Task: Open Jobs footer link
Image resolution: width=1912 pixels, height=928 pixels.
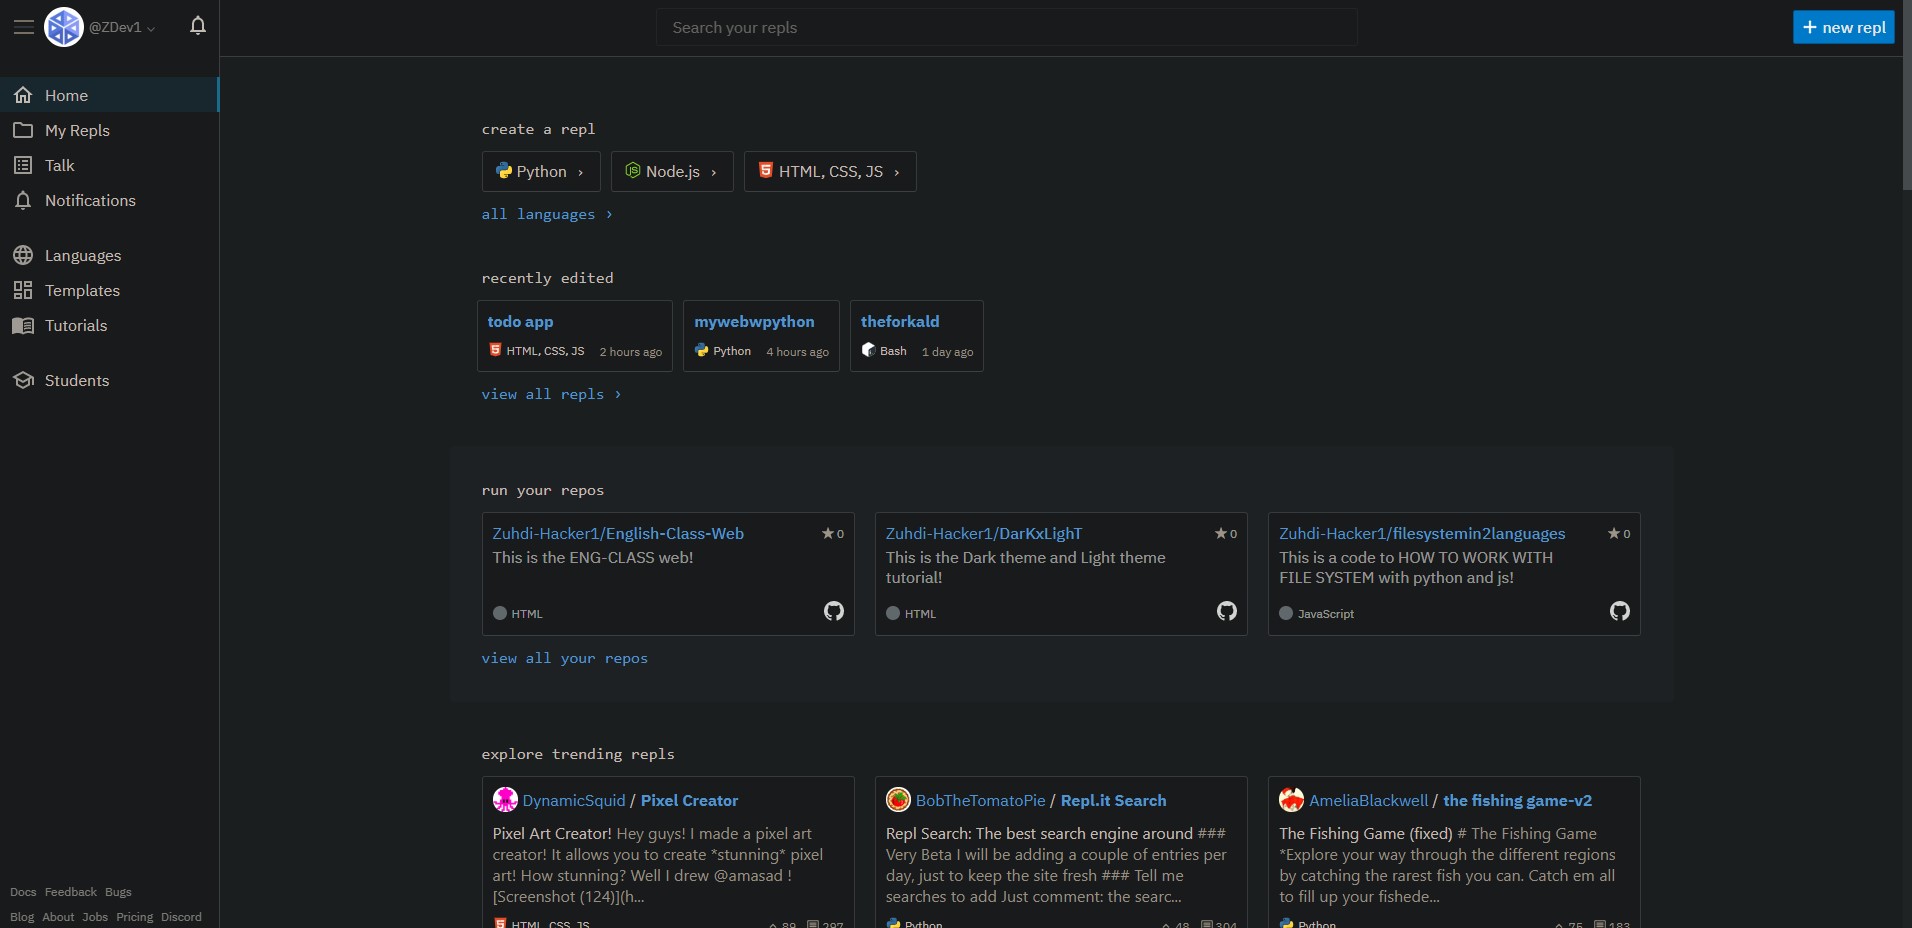Action: (95, 917)
